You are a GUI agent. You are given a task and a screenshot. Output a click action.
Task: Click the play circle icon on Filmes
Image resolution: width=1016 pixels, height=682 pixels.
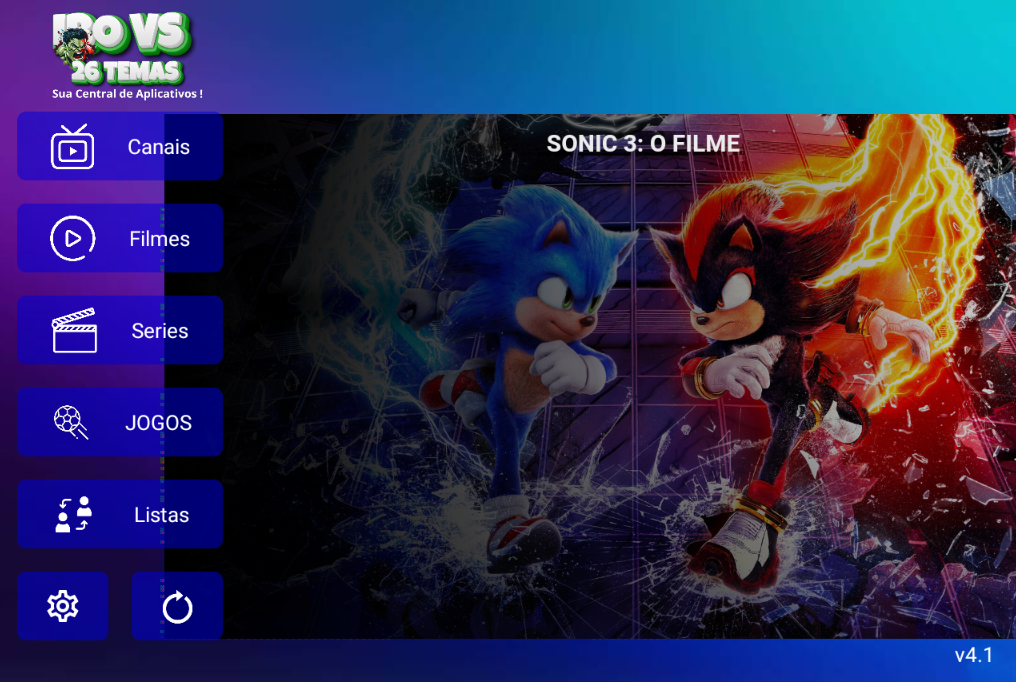(73, 238)
